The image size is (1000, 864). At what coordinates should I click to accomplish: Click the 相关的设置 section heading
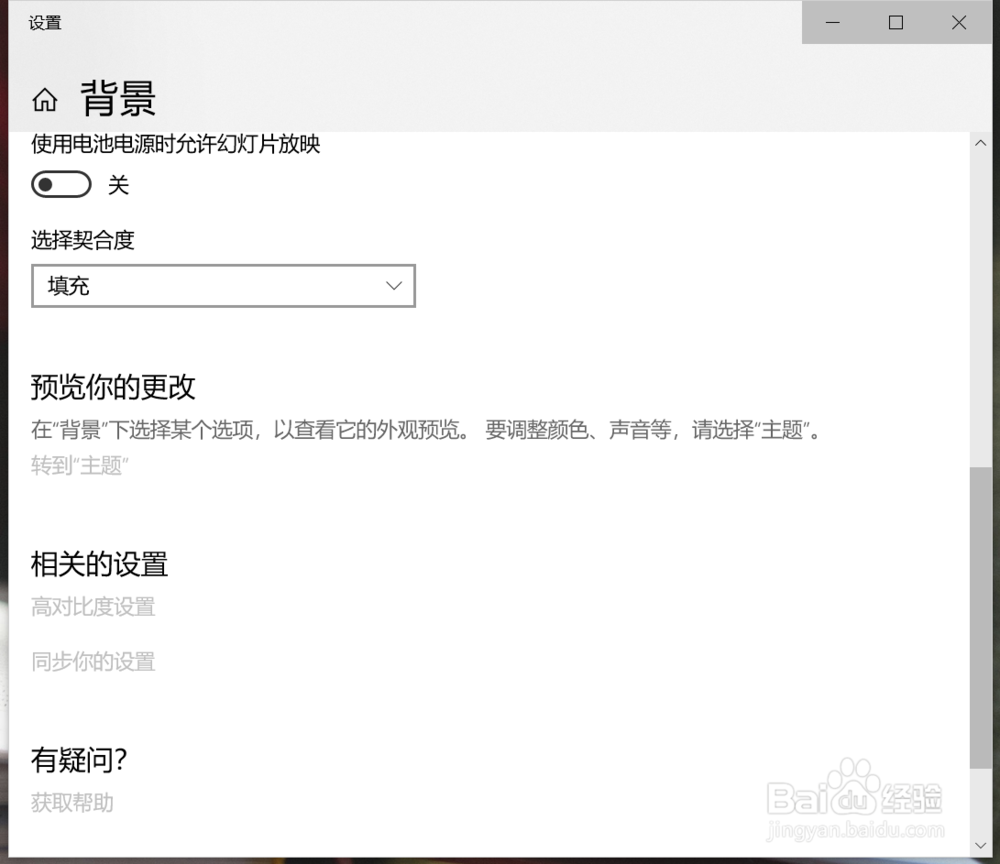99,565
